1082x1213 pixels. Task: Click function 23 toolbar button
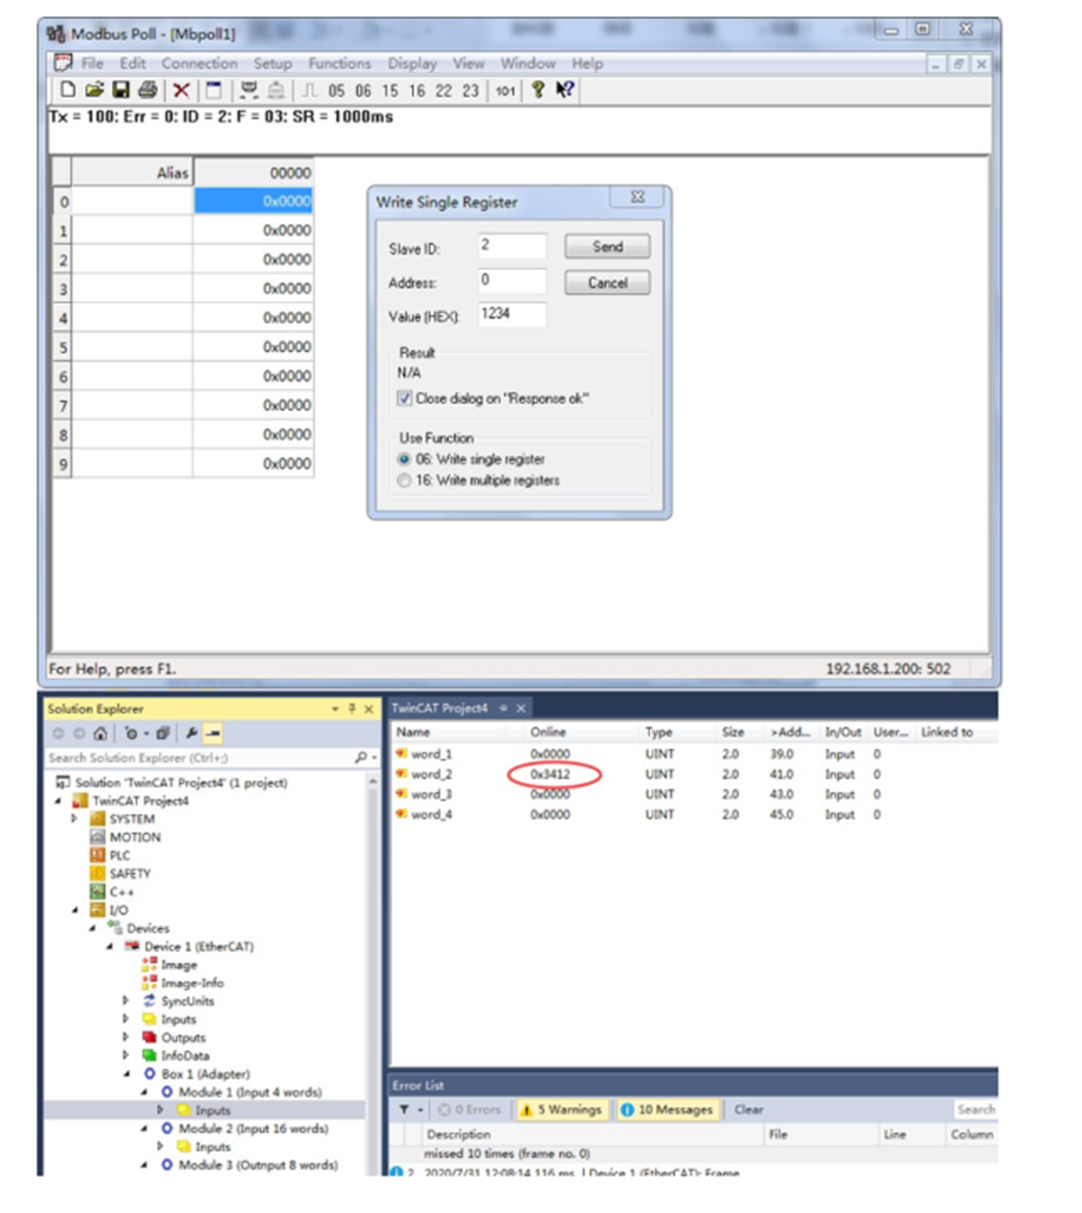[470, 91]
